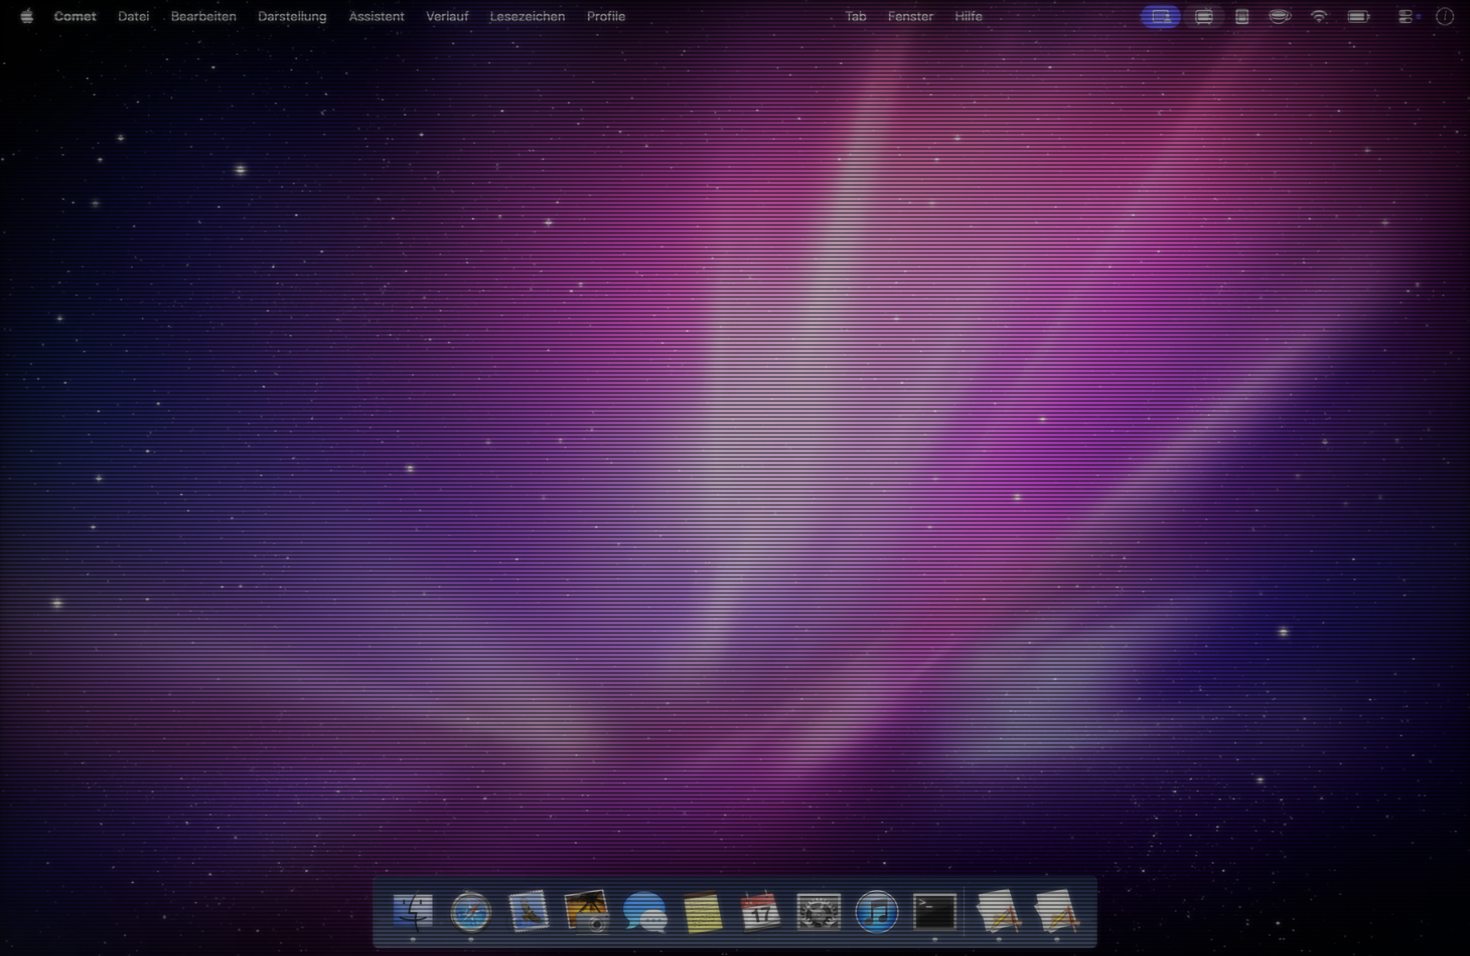Open the Verlauf menu
This screenshot has height=956, width=1470.
pos(447,16)
